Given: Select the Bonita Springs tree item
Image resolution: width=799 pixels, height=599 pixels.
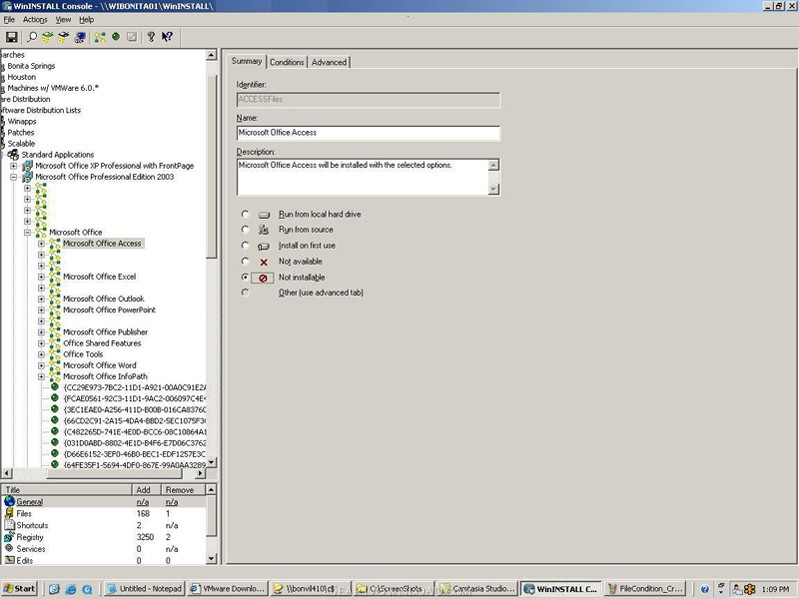Looking at the screenshot, I should [31, 66].
